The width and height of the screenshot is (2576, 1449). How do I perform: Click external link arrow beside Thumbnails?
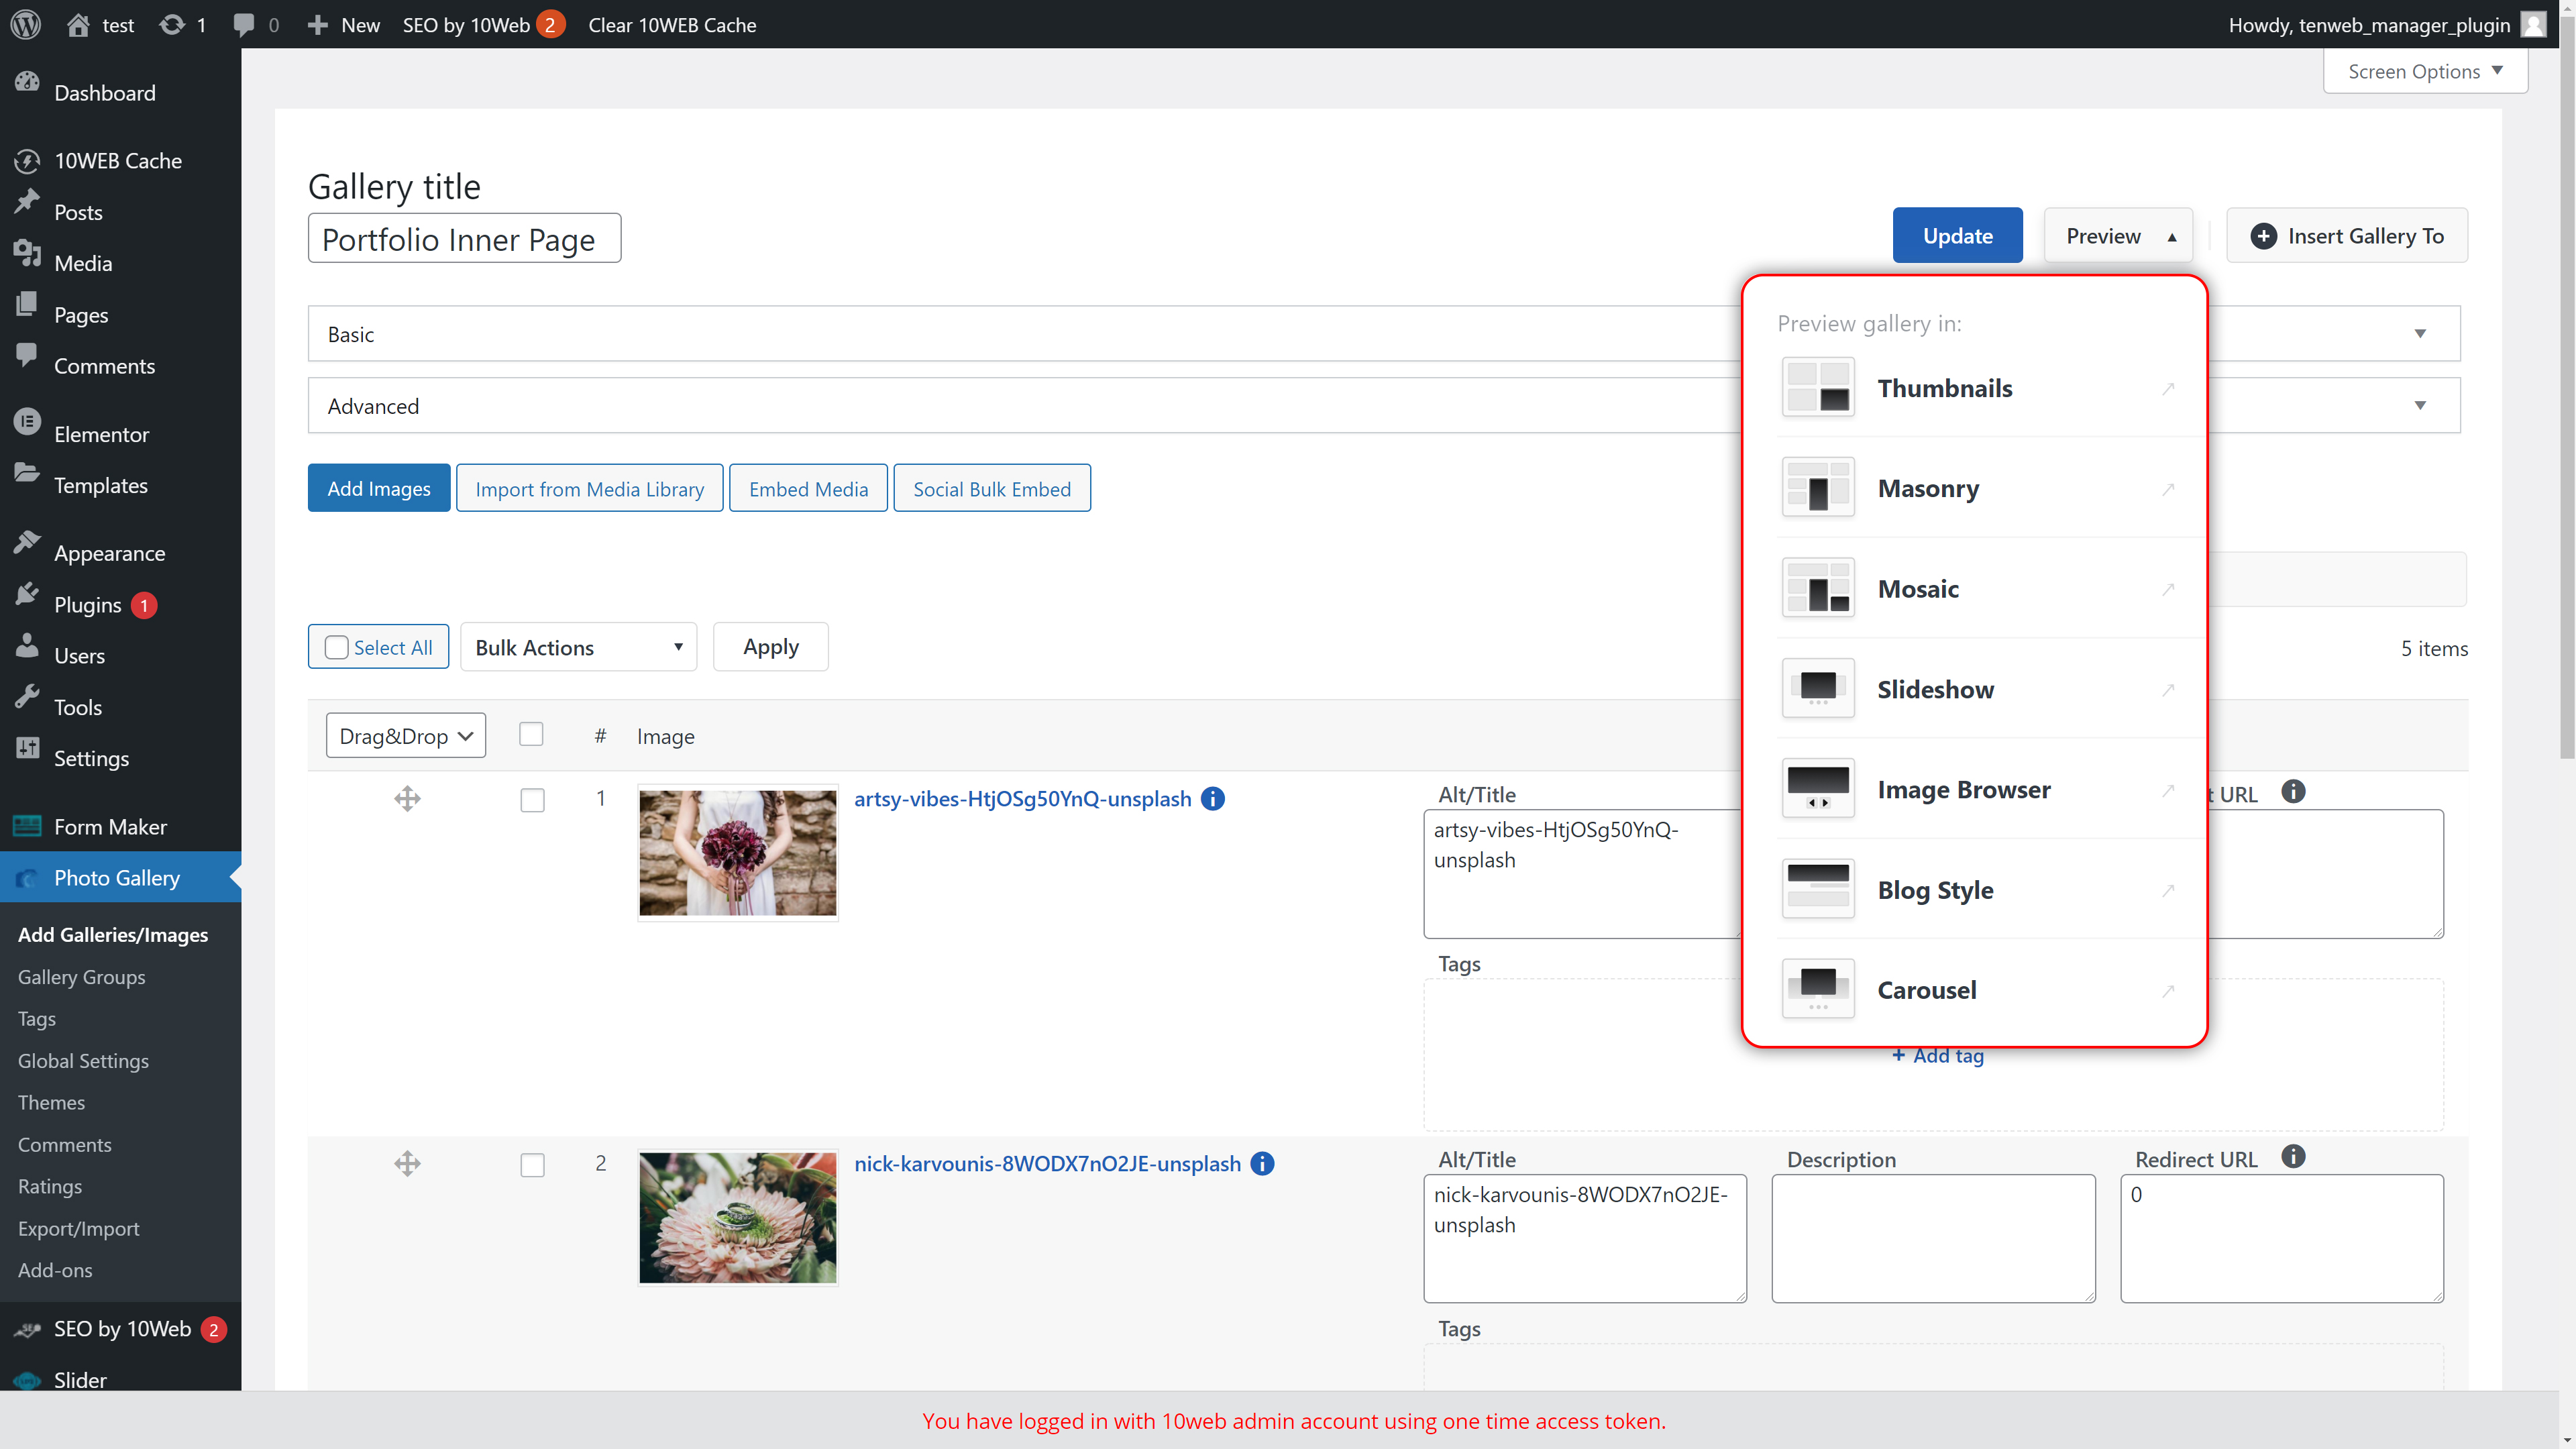(2168, 388)
